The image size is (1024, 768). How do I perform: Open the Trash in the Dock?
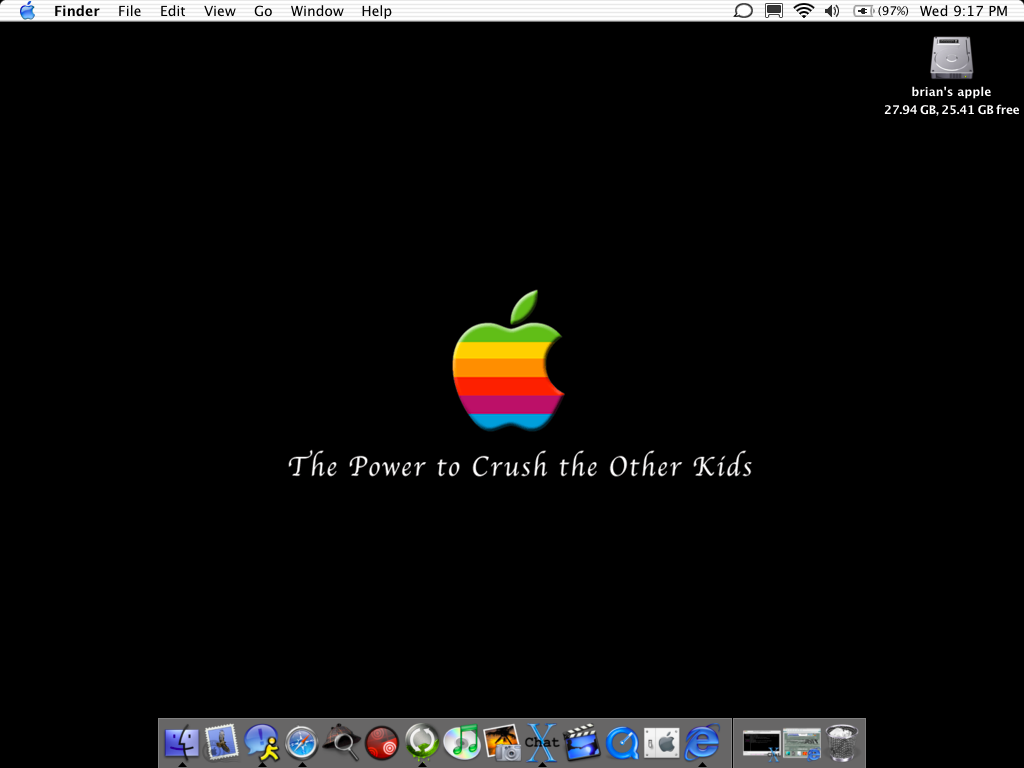tap(842, 743)
